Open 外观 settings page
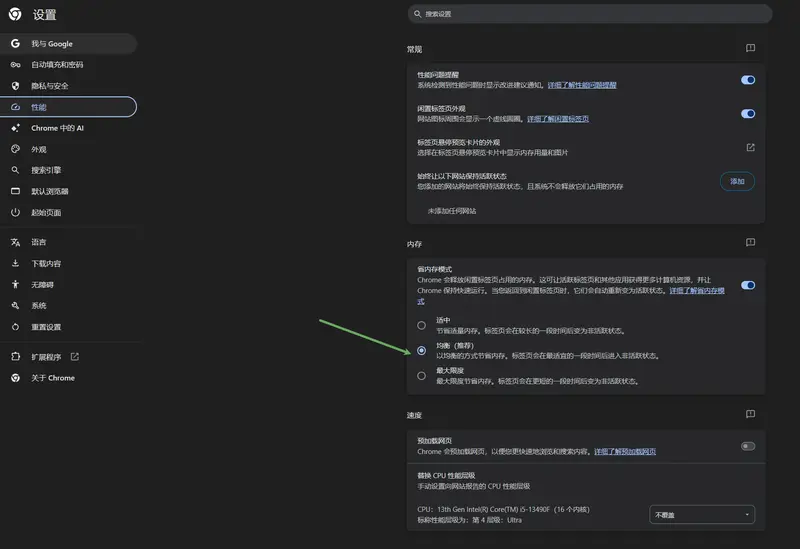Screen dimensions: 800x549 click(x=68, y=149)
